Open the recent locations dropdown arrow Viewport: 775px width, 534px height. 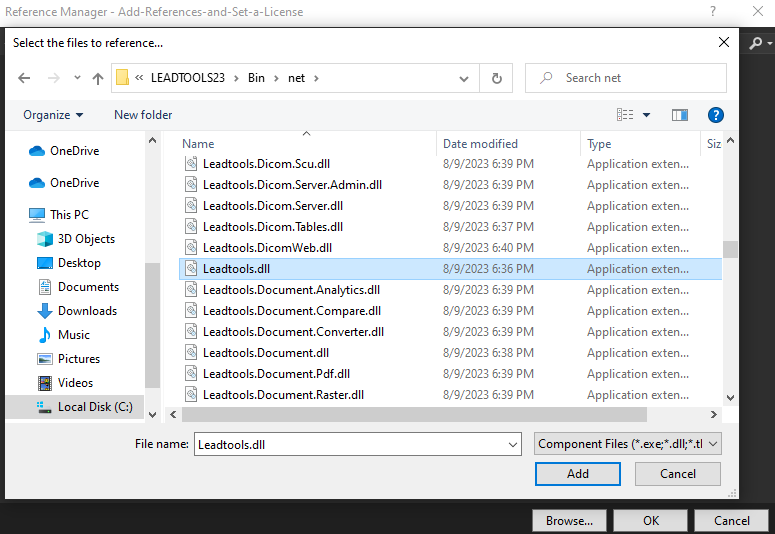click(77, 78)
